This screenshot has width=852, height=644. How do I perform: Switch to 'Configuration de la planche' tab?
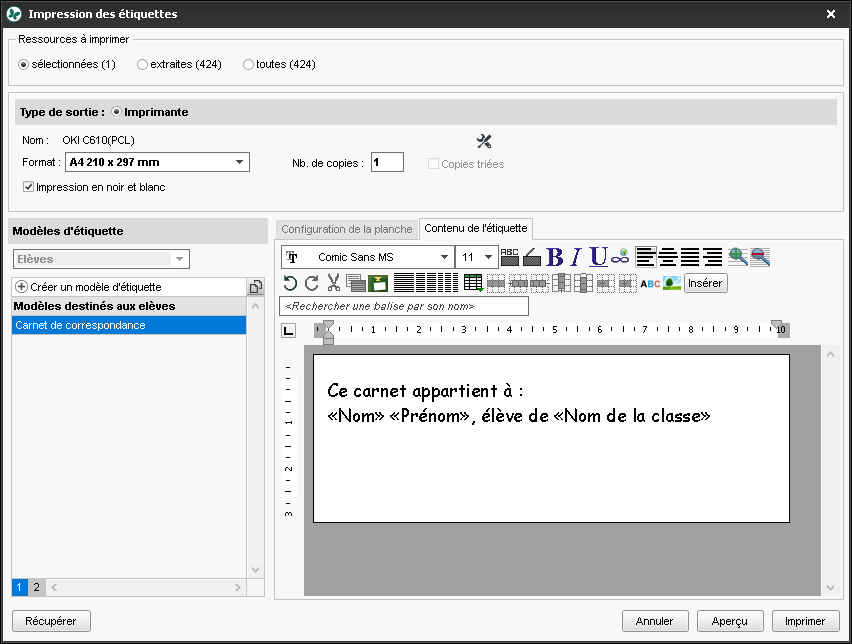pos(347,229)
